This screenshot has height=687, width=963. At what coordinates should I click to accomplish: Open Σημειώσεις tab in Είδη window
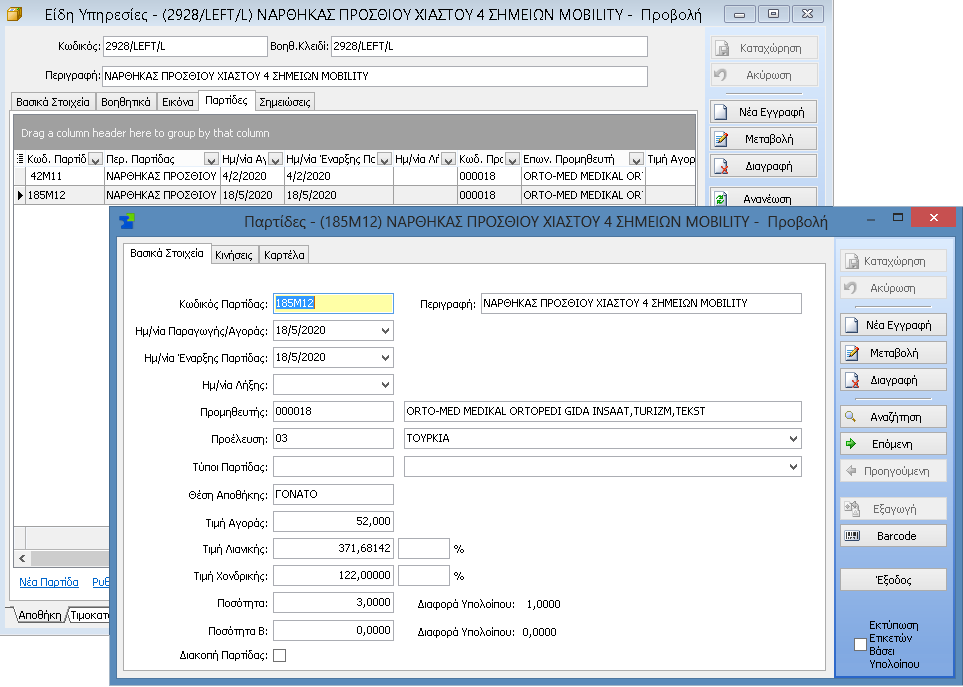coord(284,102)
